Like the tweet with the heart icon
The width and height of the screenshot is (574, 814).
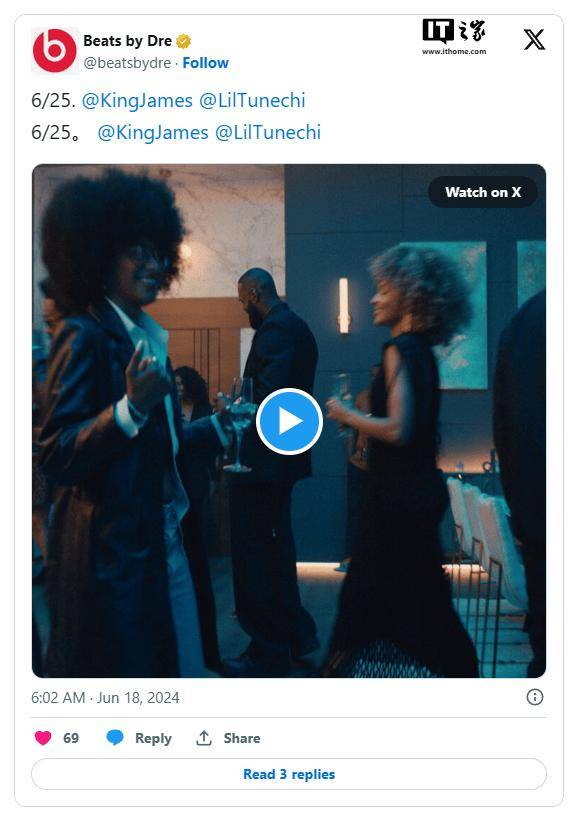click(x=43, y=738)
